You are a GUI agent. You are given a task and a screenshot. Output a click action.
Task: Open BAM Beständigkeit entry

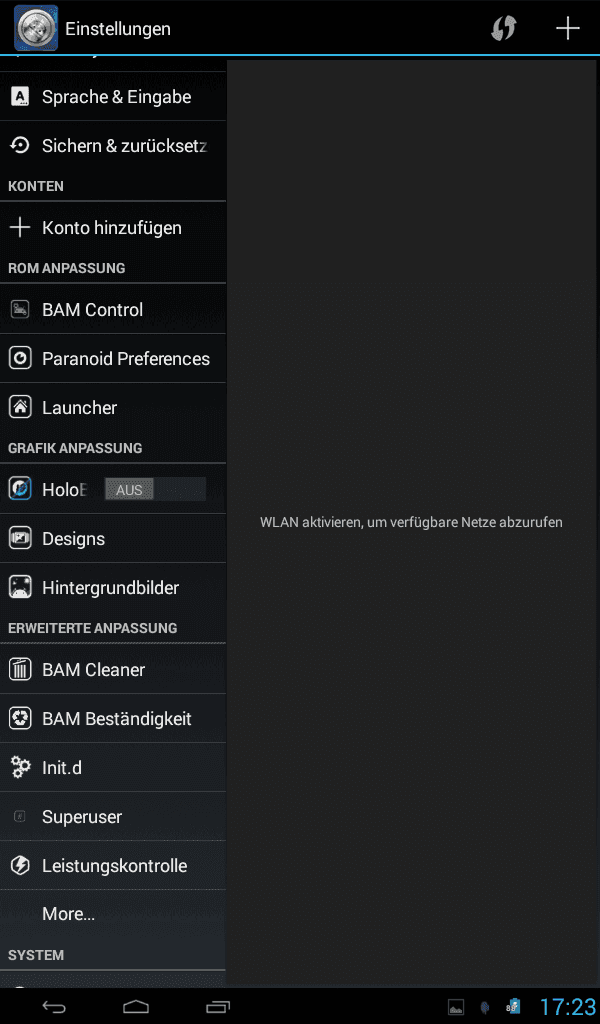click(x=113, y=718)
